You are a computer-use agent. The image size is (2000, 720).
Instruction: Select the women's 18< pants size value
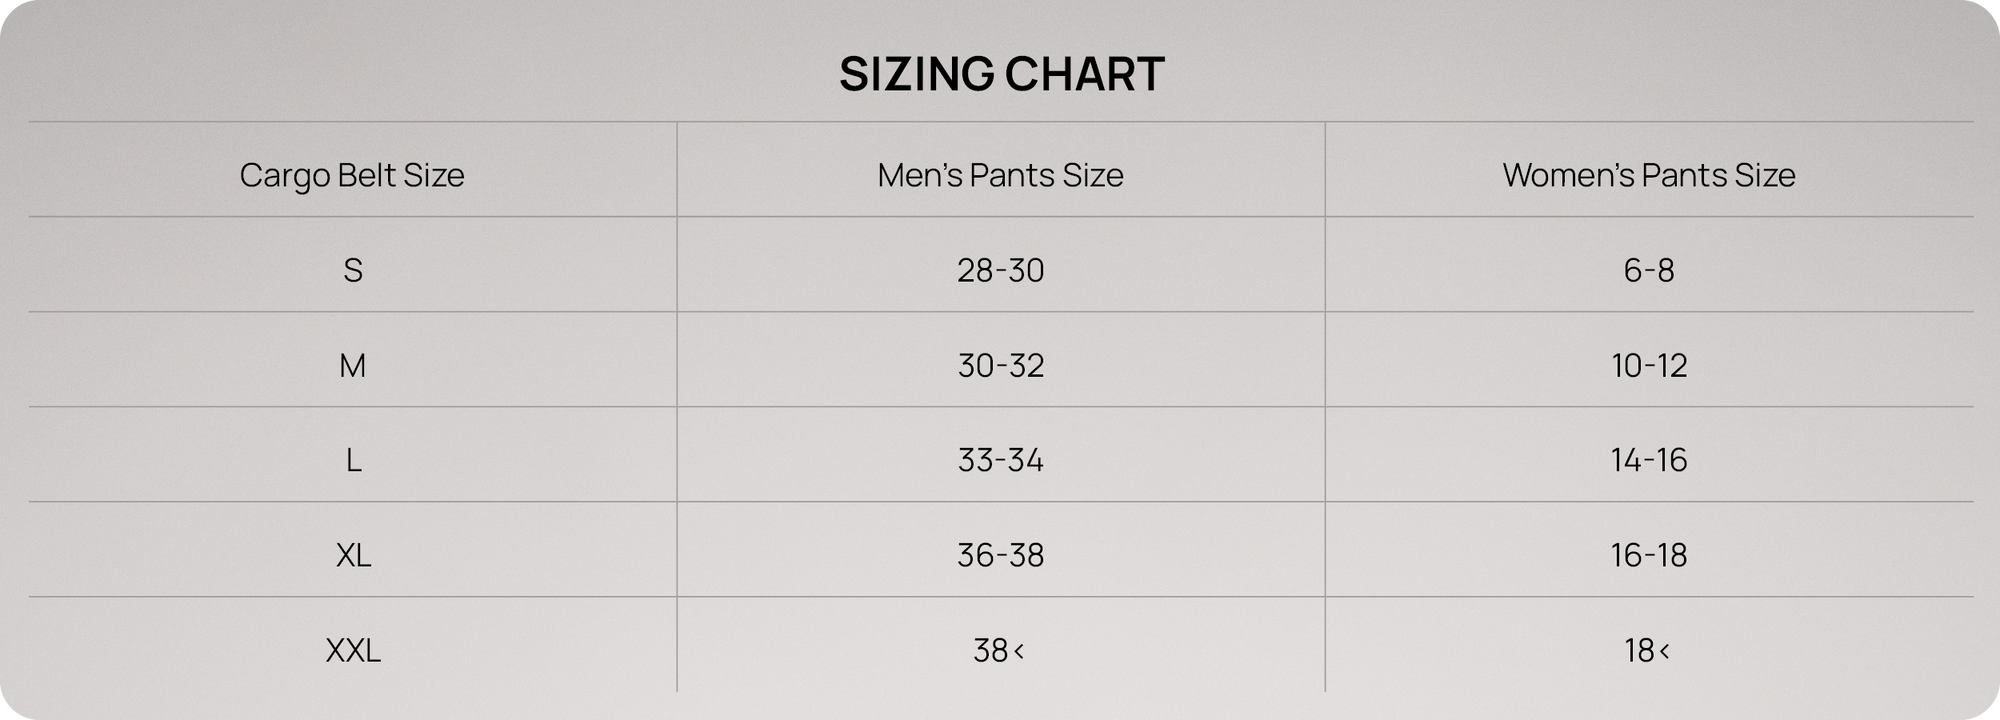[1646, 651]
